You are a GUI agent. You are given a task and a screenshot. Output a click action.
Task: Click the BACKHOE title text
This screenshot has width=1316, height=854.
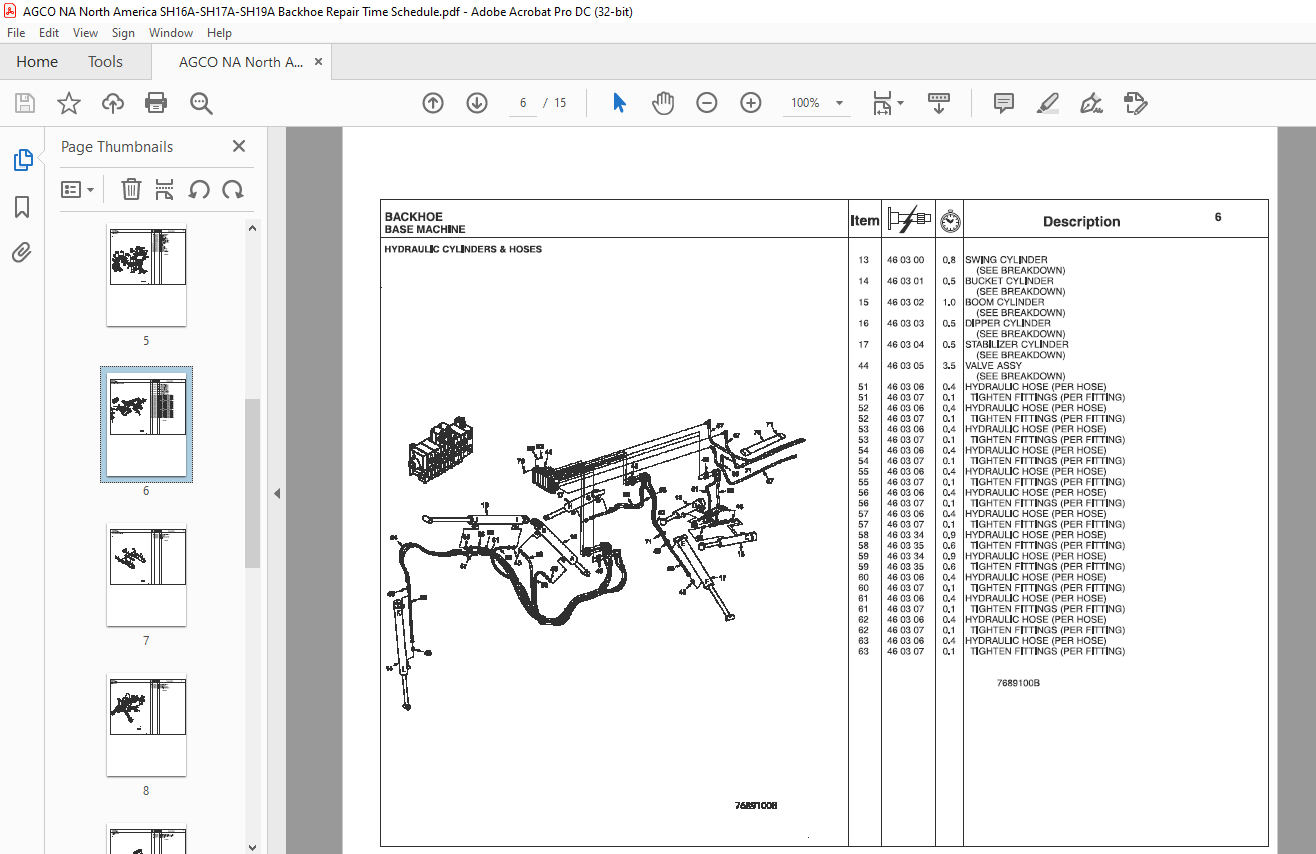pyautogui.click(x=413, y=216)
